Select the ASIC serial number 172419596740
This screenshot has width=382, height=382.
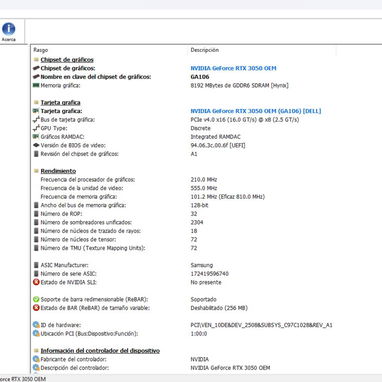click(x=210, y=274)
